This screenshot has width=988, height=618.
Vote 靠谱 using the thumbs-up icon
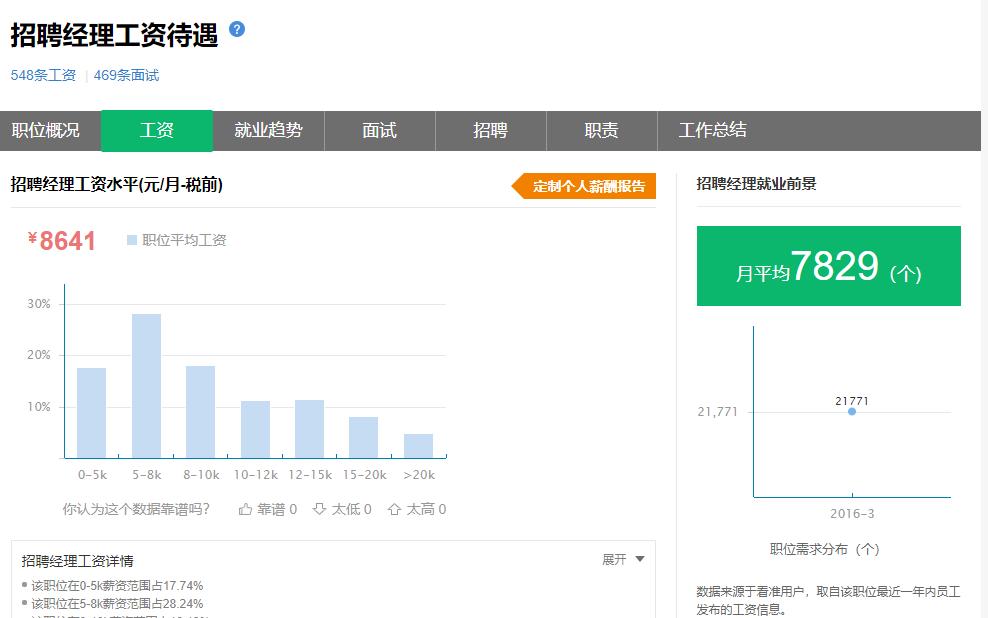click(244, 509)
